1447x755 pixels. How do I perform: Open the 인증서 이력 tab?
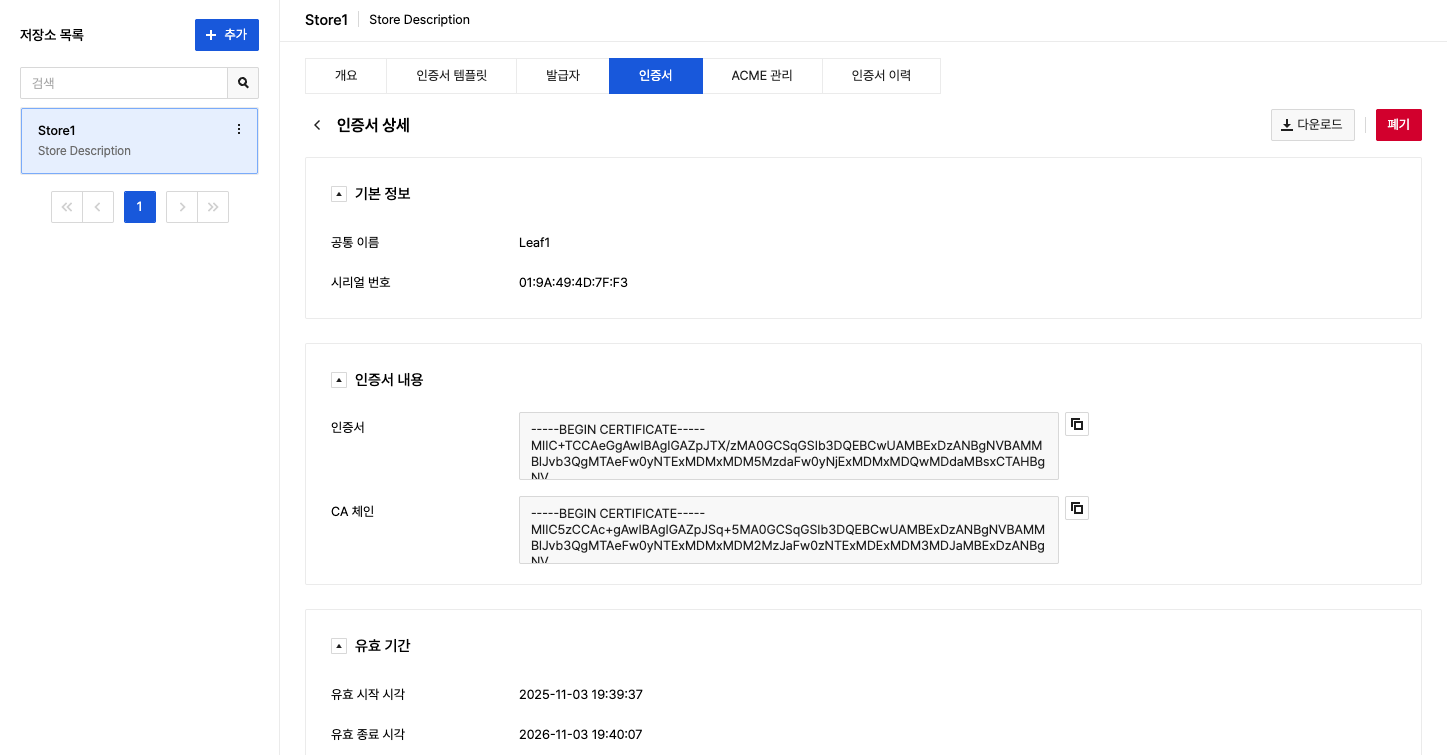(x=881, y=76)
